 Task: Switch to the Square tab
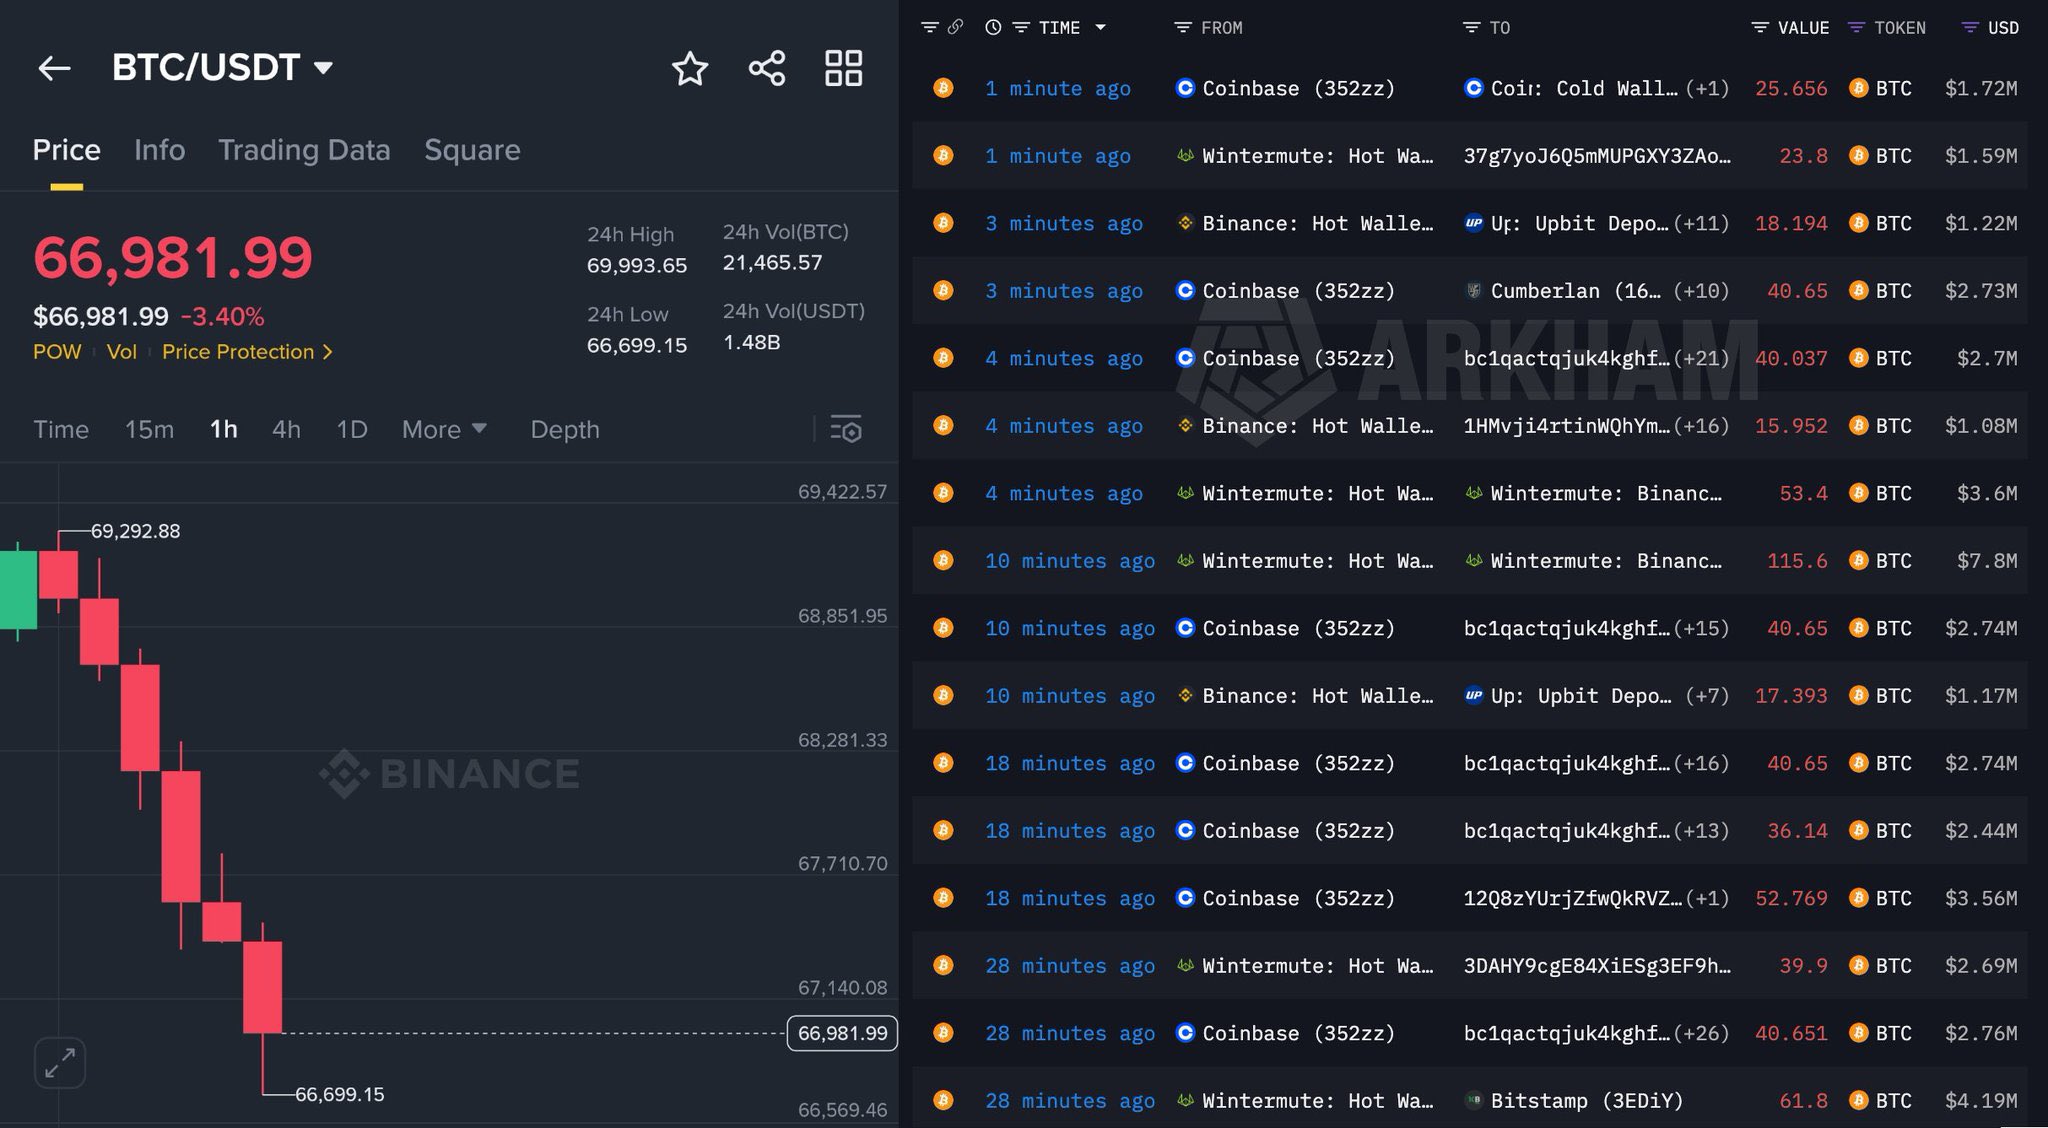coord(472,150)
